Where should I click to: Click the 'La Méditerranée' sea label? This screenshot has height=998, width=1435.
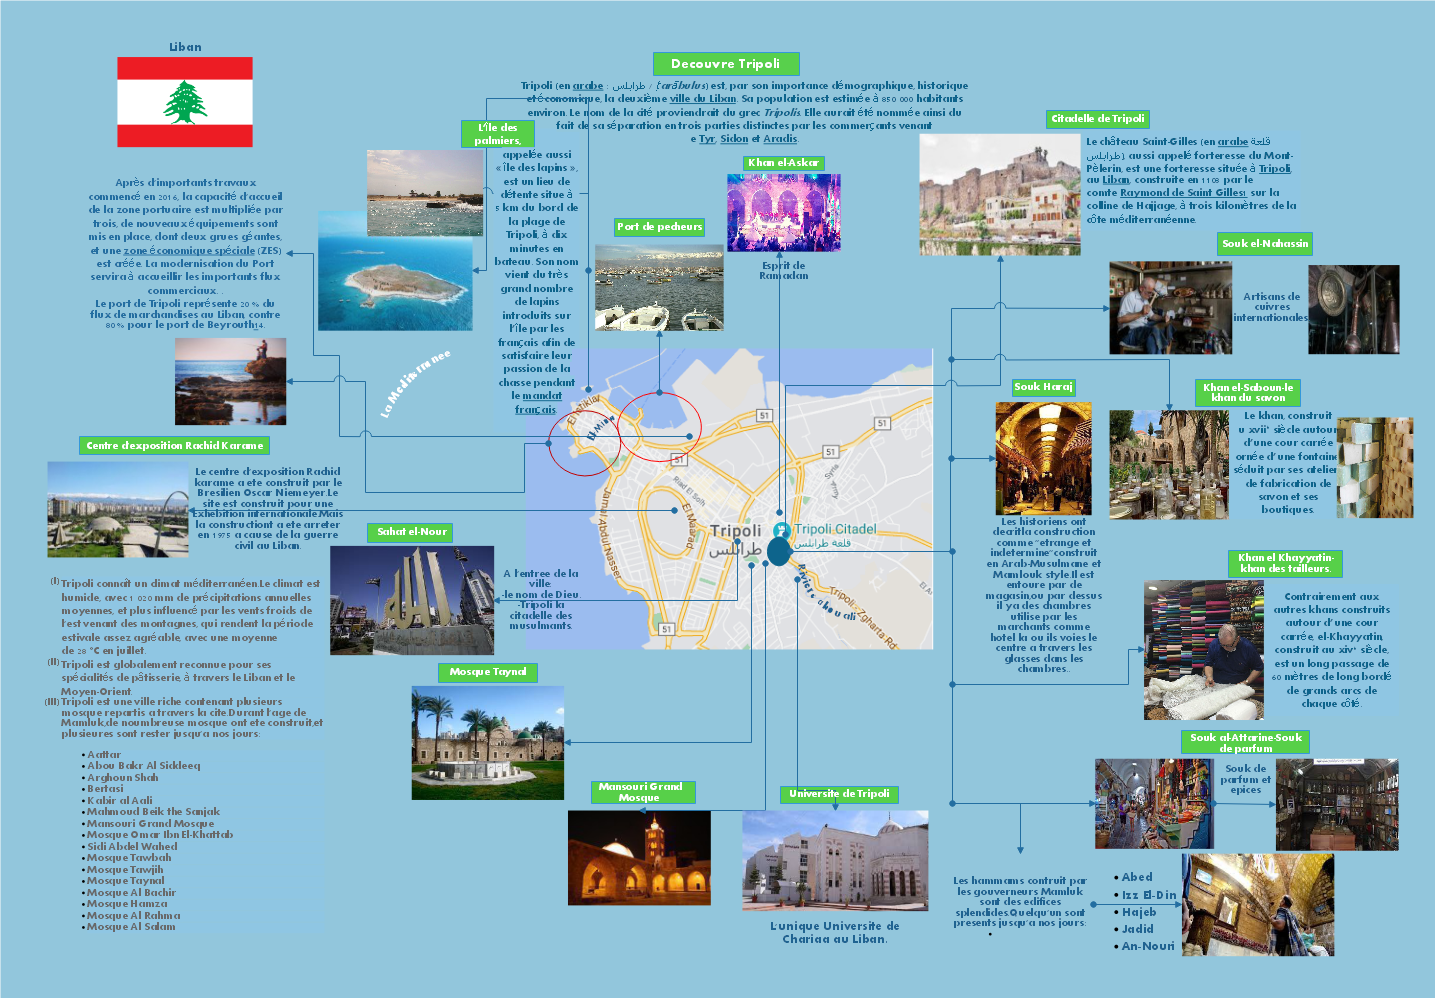[417, 382]
